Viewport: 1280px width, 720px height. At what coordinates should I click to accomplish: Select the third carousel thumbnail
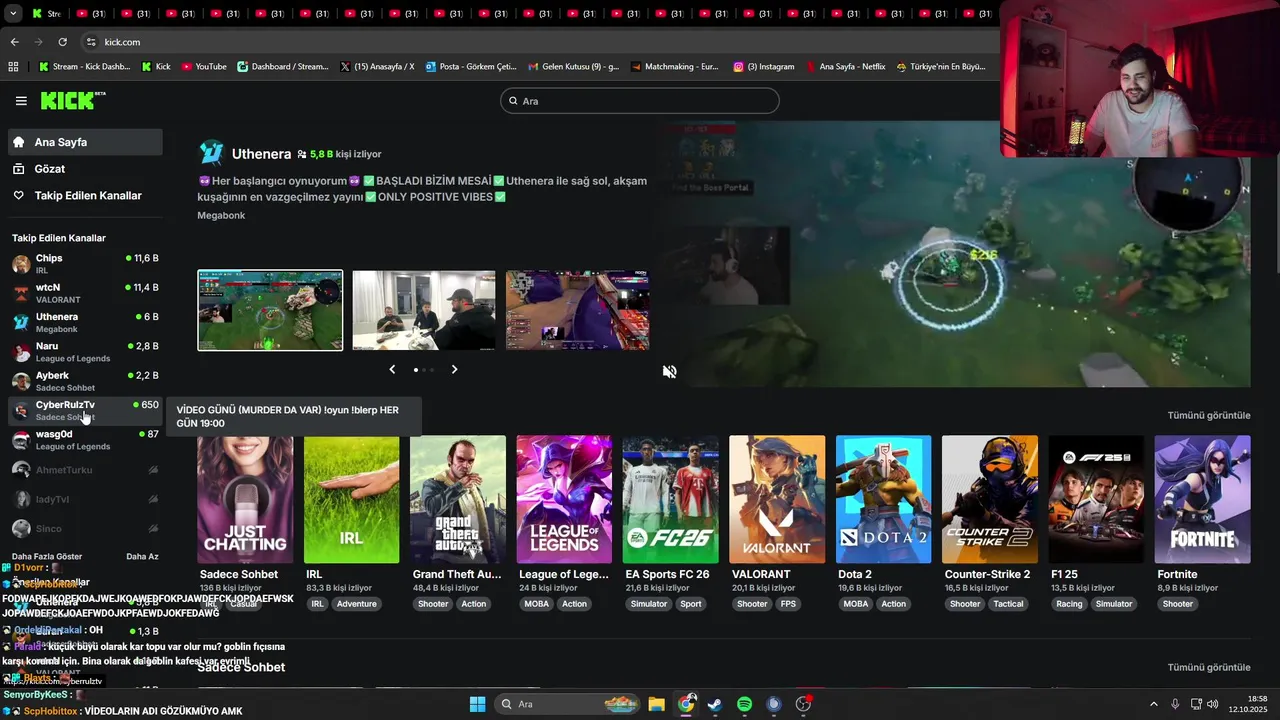[578, 310]
